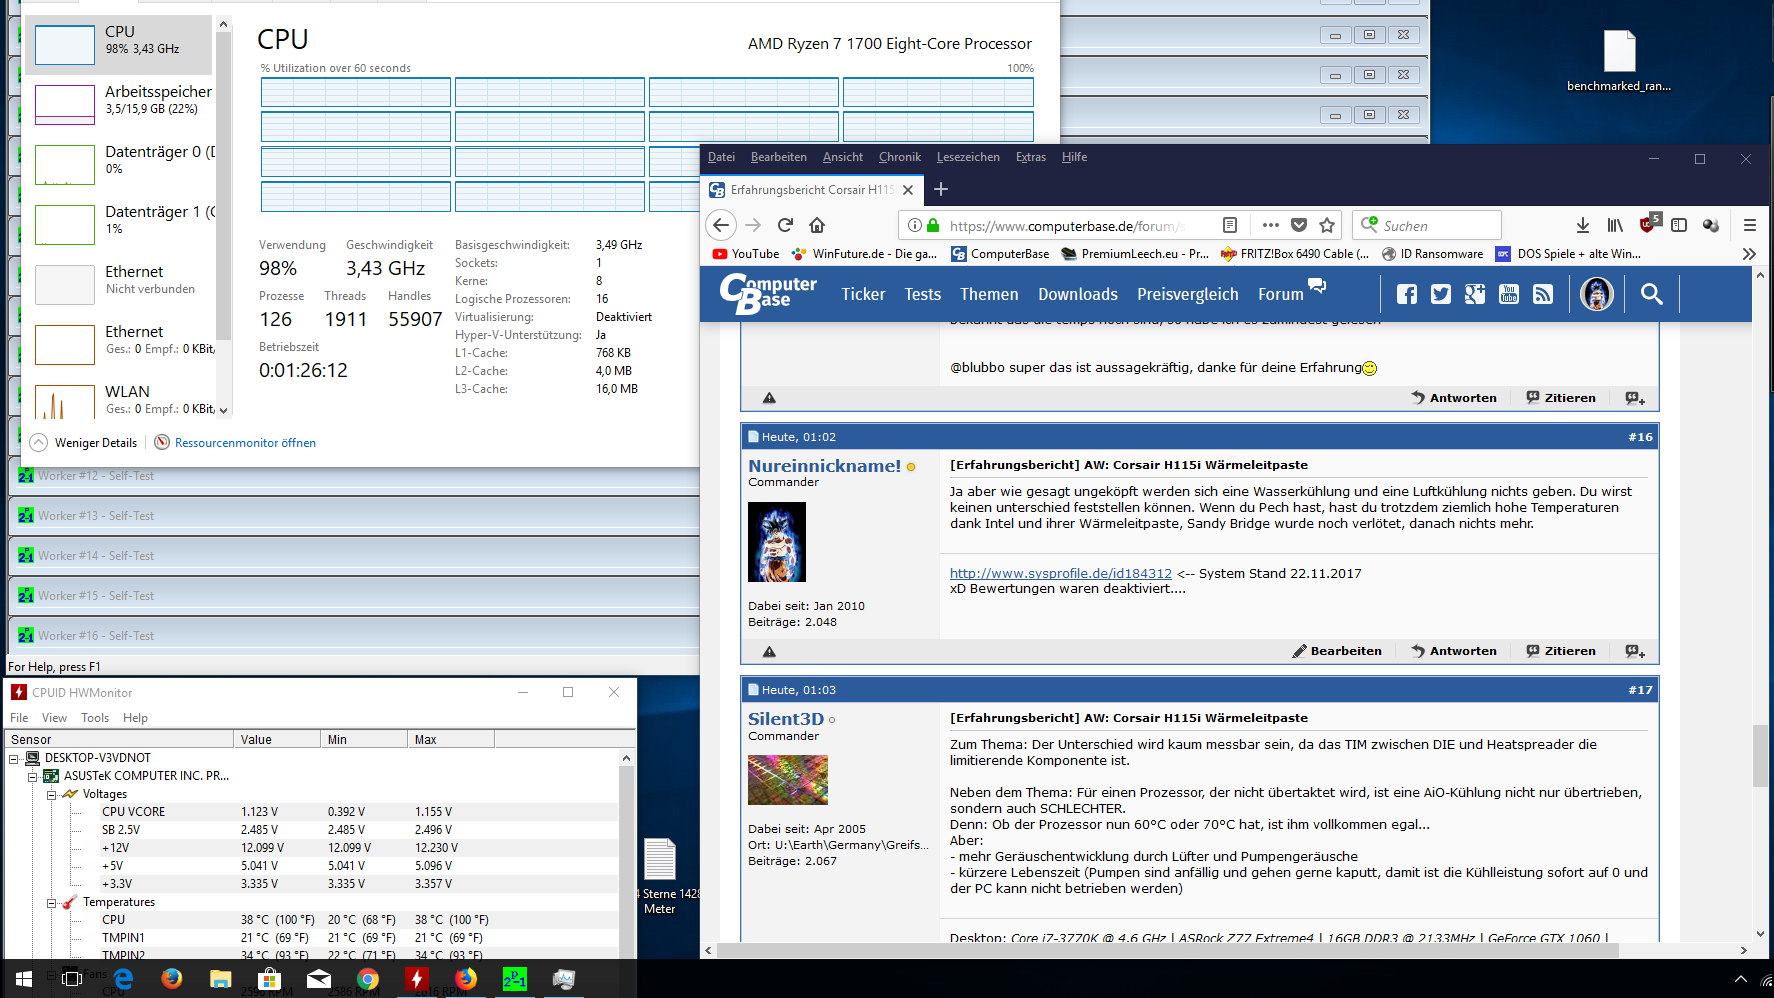Bookmark this page with star icon
Screen dimensions: 1774x998
pyautogui.click(x=1327, y=225)
